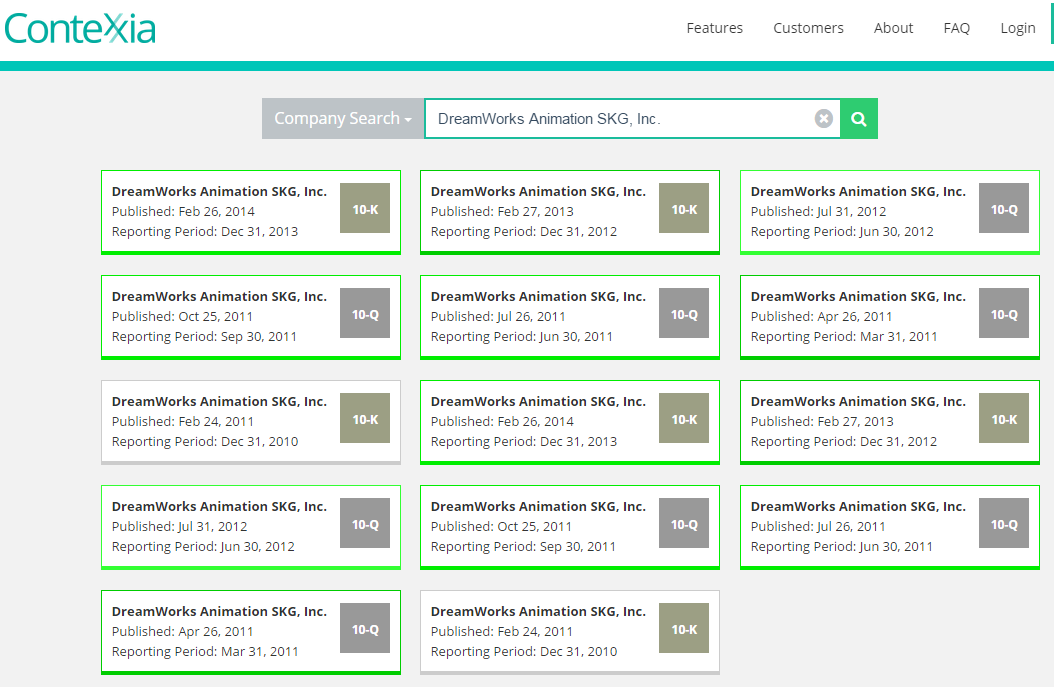
Task: Click the 10-Q badge on the second Oct 25, 2011 card
Action: tap(684, 523)
